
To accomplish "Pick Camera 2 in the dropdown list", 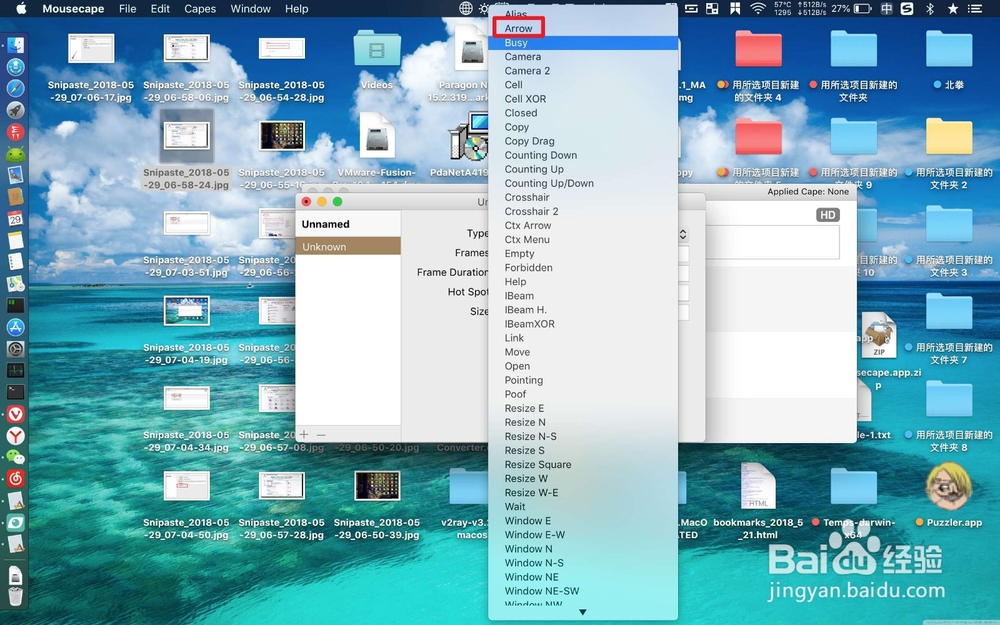I will point(582,70).
